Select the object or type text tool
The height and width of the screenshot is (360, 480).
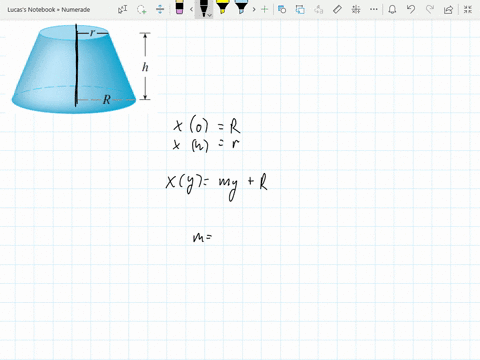pos(122,9)
